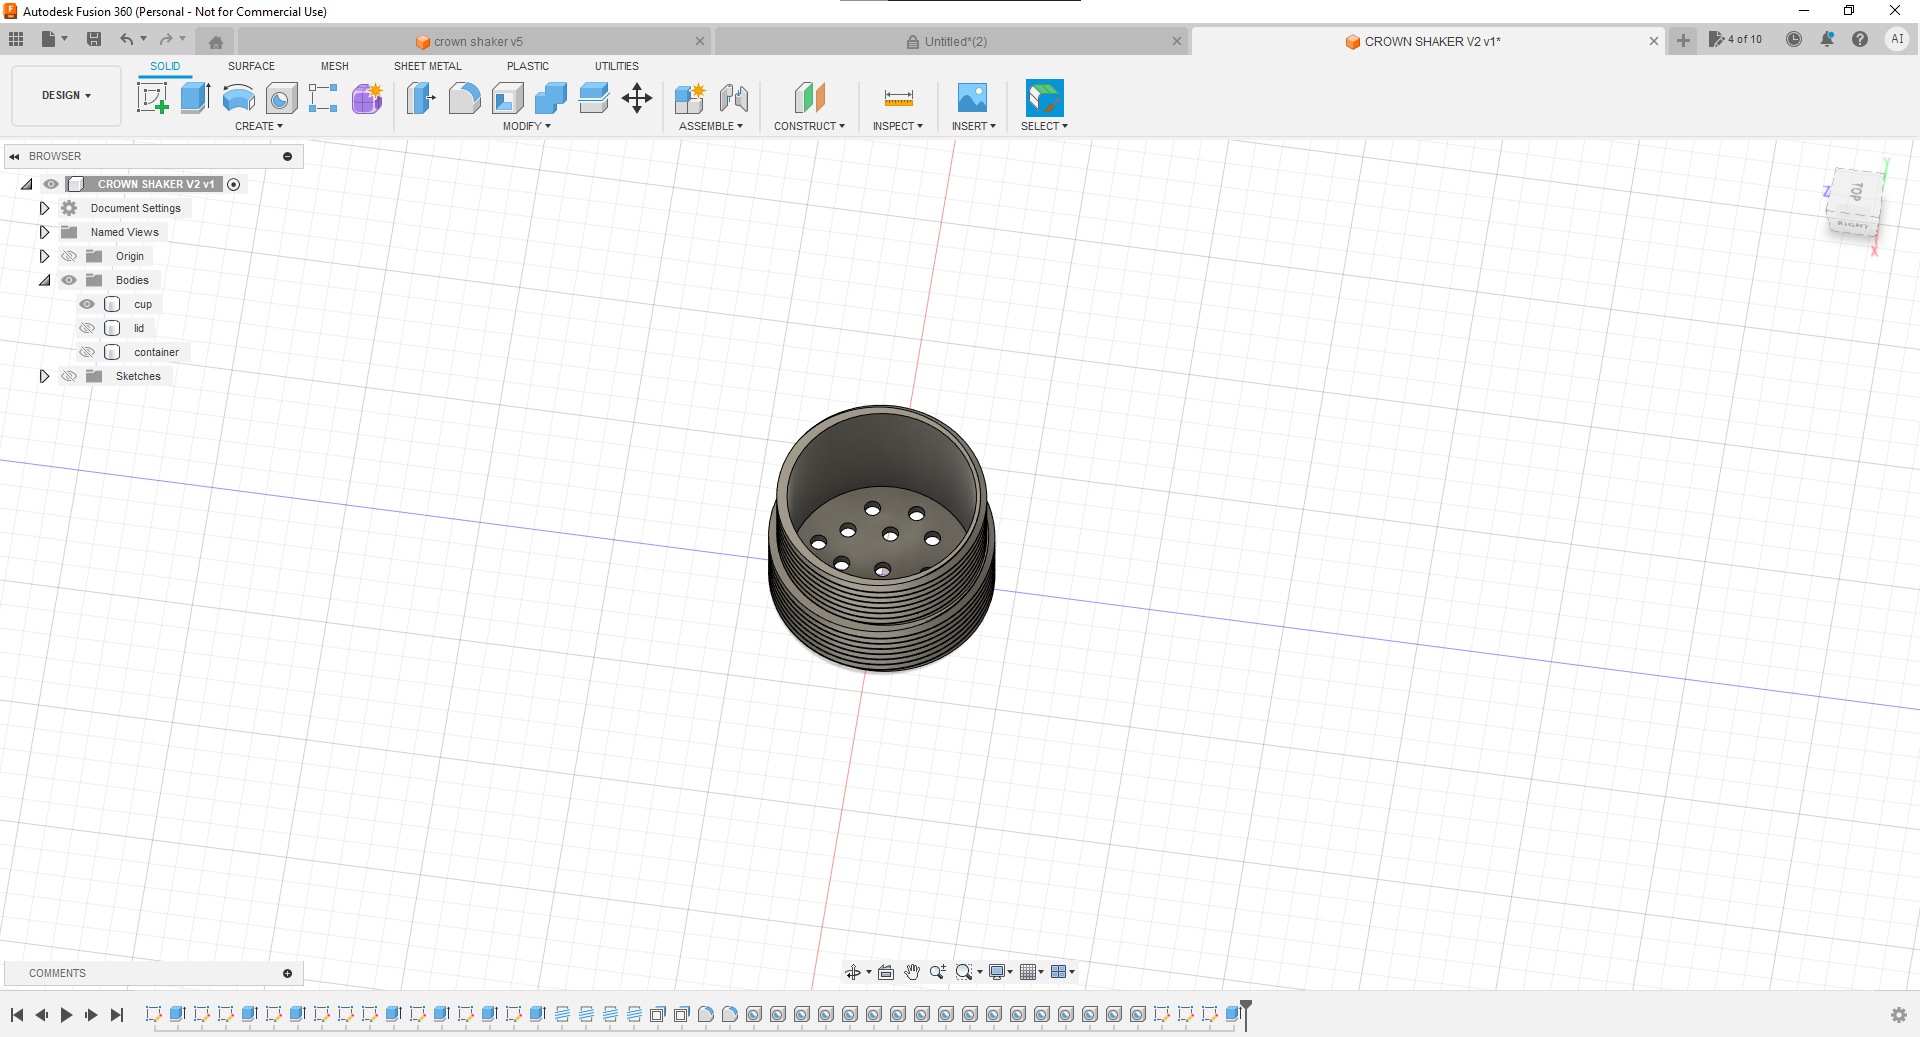This screenshot has width=1920, height=1037.
Task: Toggle visibility of the Origin folder
Action: 68,256
